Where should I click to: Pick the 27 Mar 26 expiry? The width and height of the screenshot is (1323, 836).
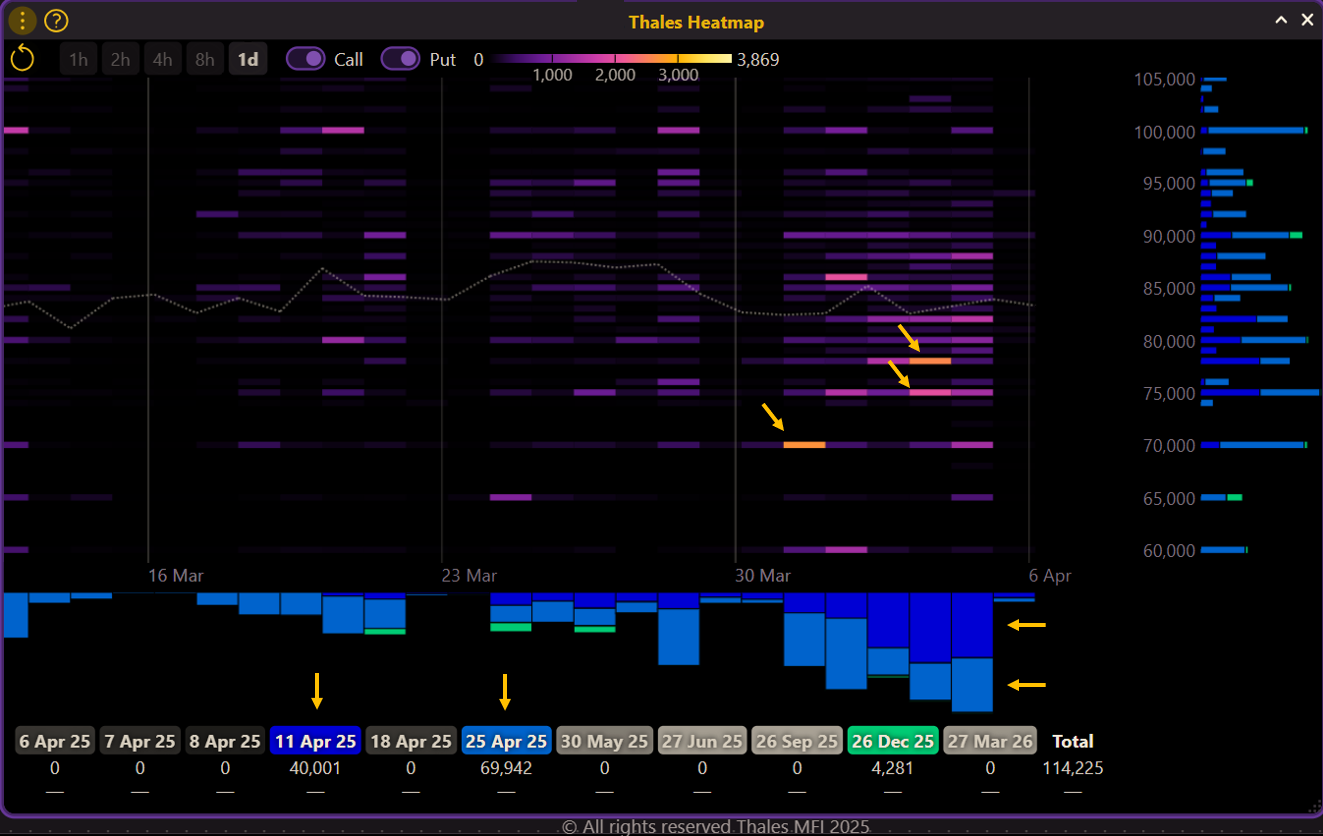[989, 741]
